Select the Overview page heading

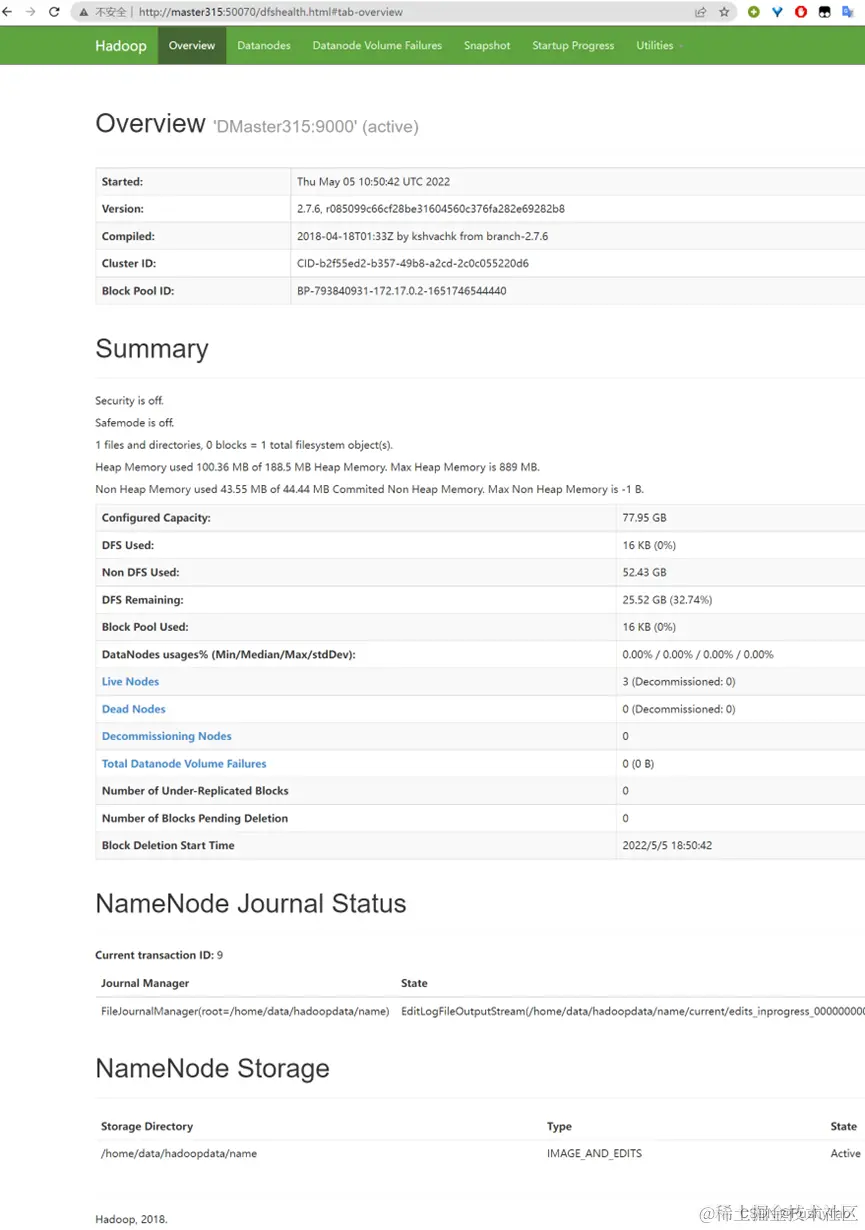pos(257,124)
